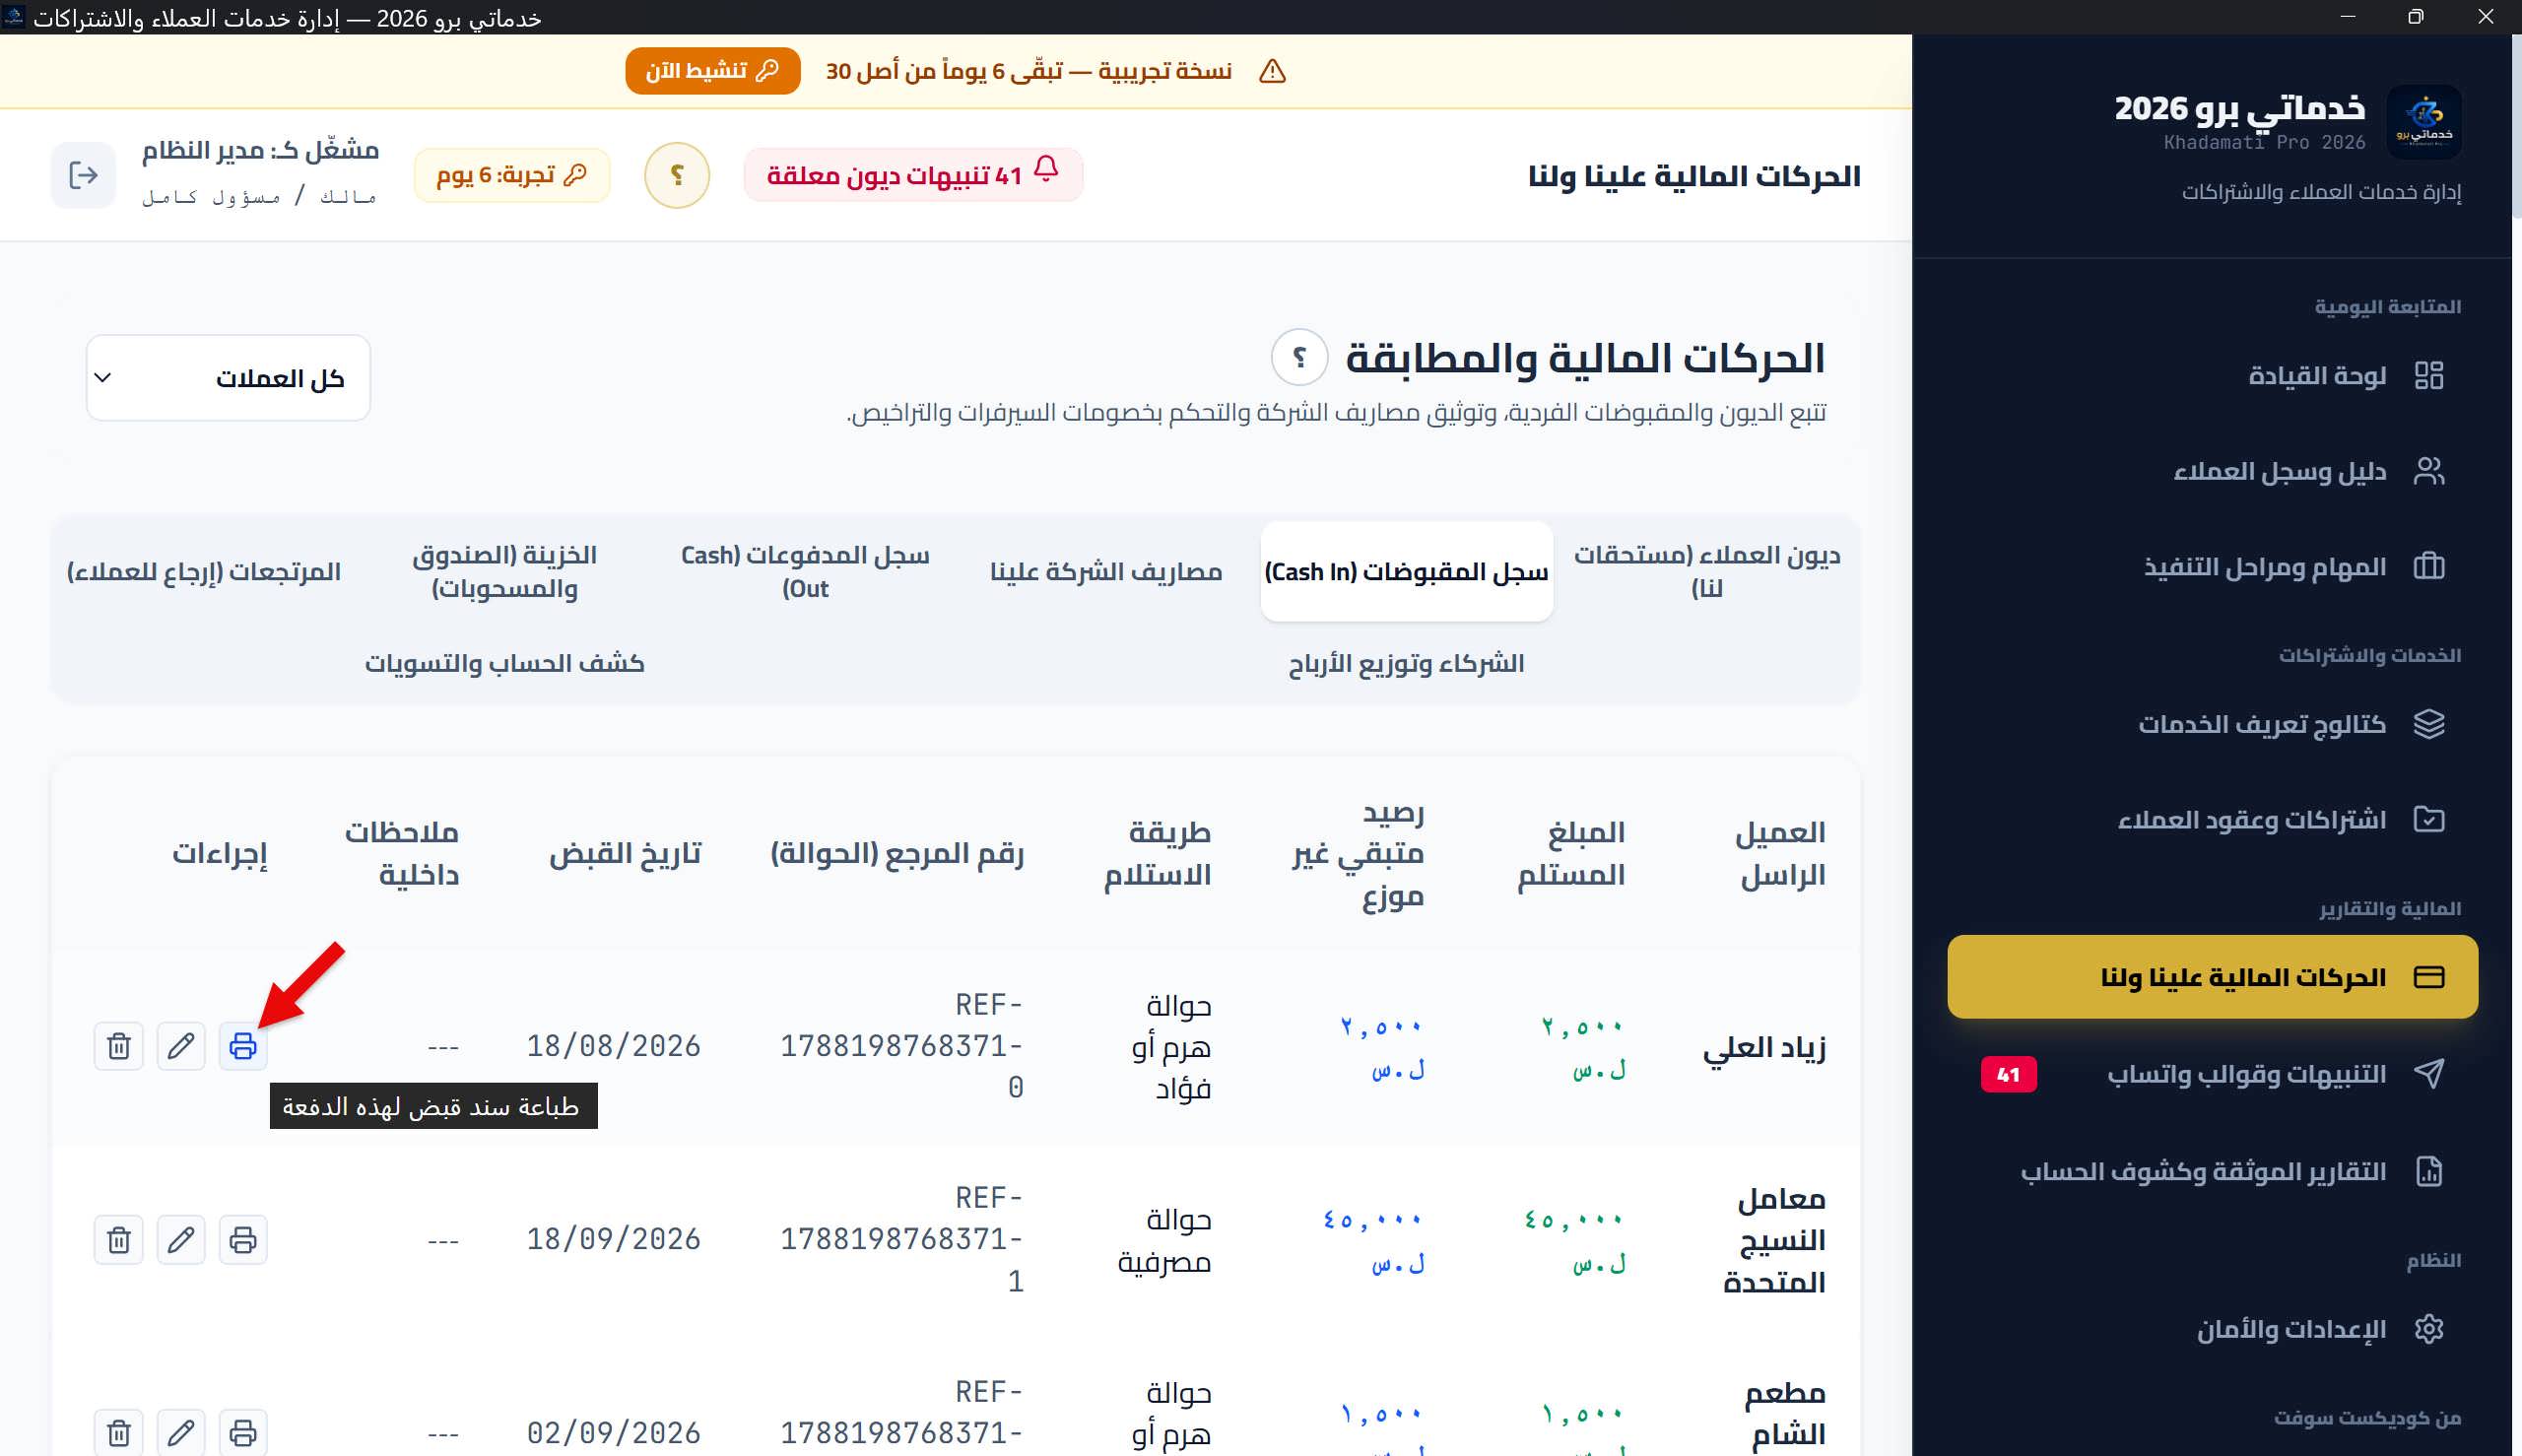This screenshot has height=1456, width=2522.
Task: Open الإعدادات والأمان settings
Action: pos(2213,1329)
